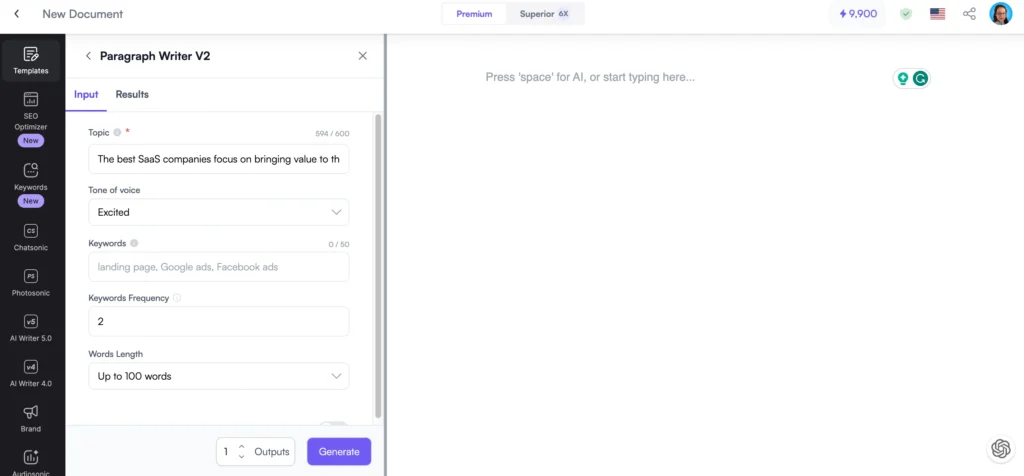Switch to the Input tab

pos(86,95)
